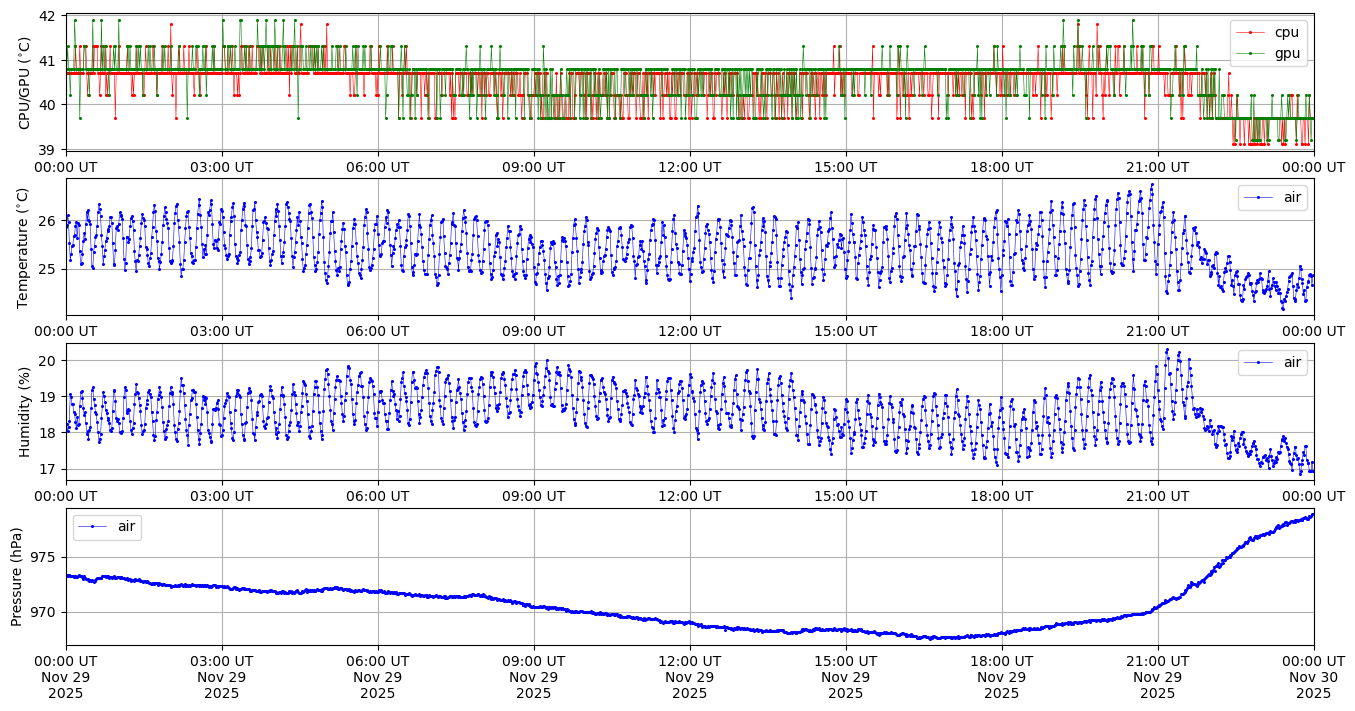1355x711 pixels.
Task: Click the CPU/GPU (°C) y-axis label
Action: pos(25,83)
